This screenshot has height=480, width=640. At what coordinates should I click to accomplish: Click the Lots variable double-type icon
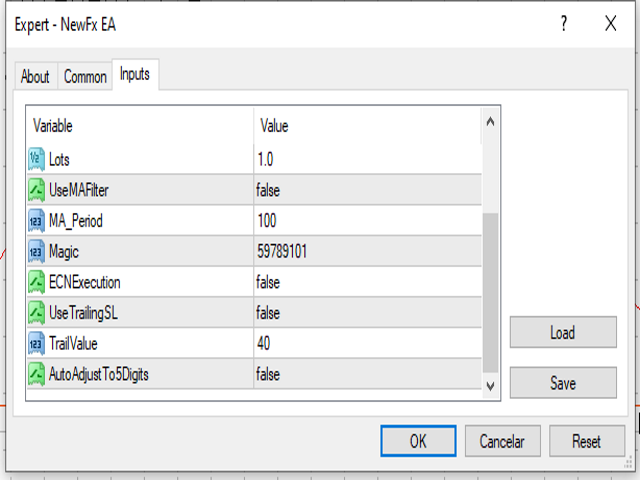coord(36,159)
